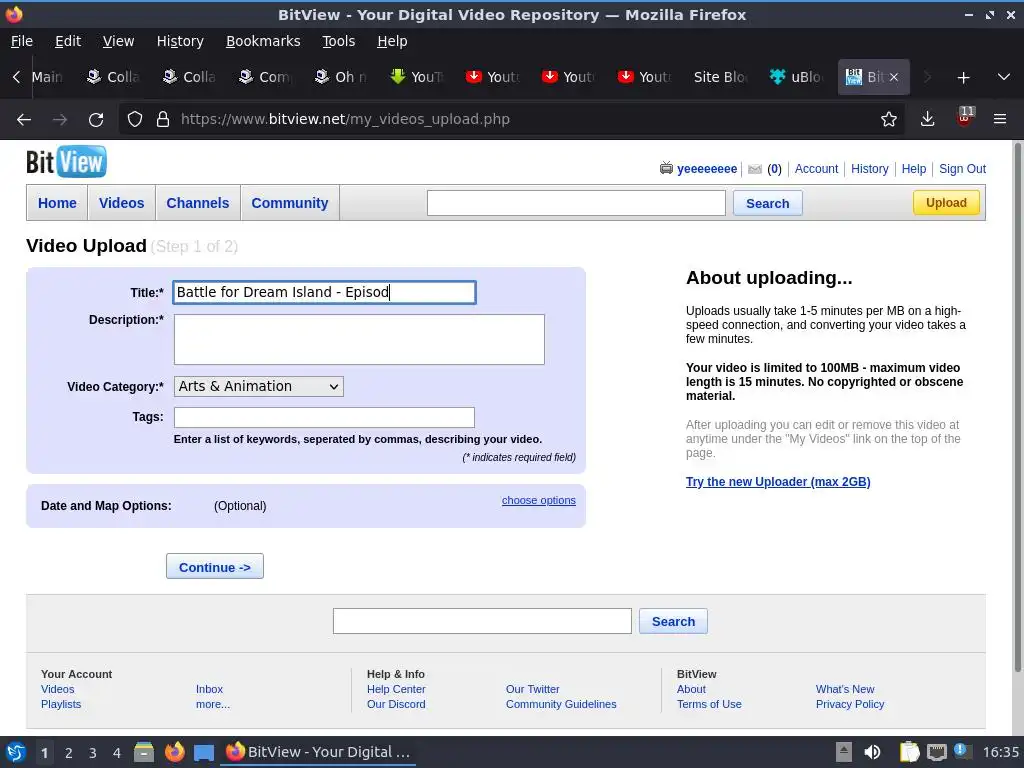Open the yeeeeeeee username link

click(707, 169)
